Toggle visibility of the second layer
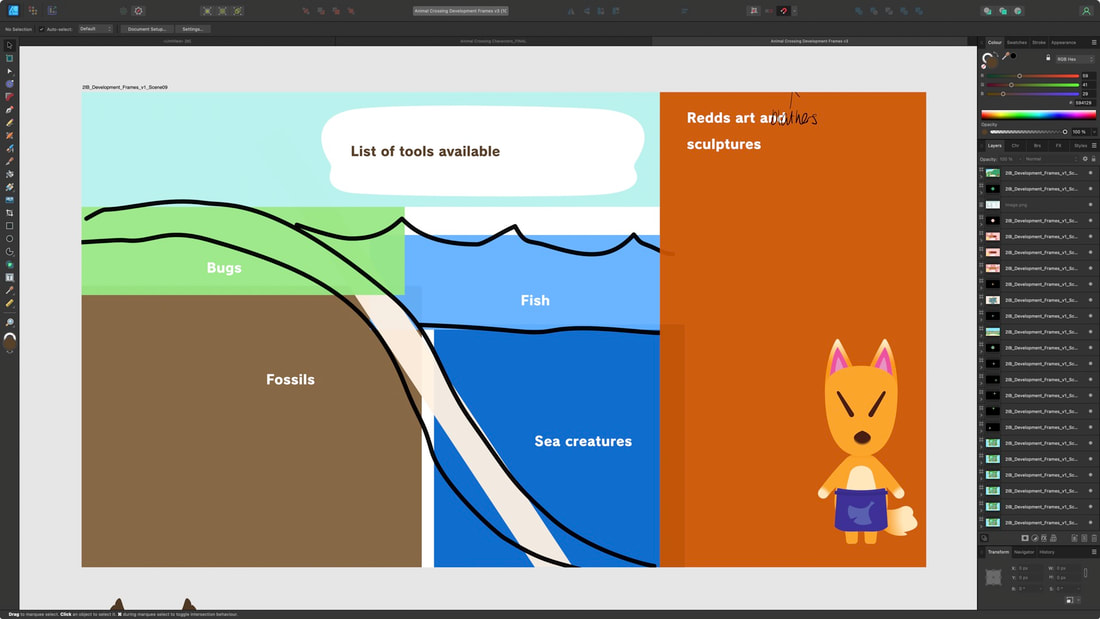1100x619 pixels. (x=1090, y=189)
